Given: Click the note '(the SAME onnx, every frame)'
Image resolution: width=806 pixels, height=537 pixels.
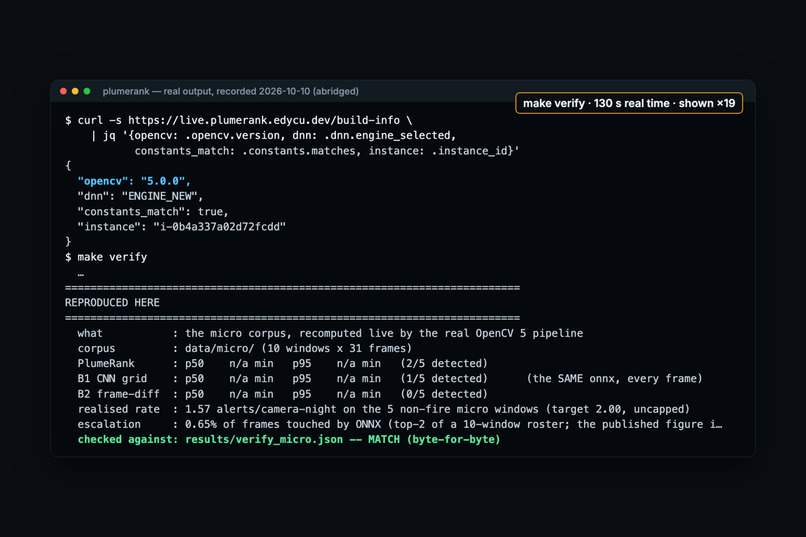Looking at the screenshot, I should (x=614, y=379).
